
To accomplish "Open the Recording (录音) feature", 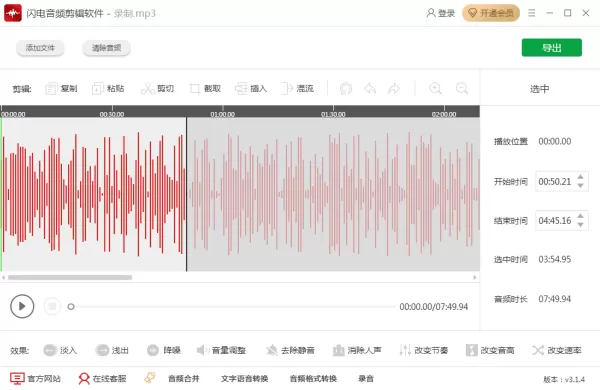I will 366,379.
